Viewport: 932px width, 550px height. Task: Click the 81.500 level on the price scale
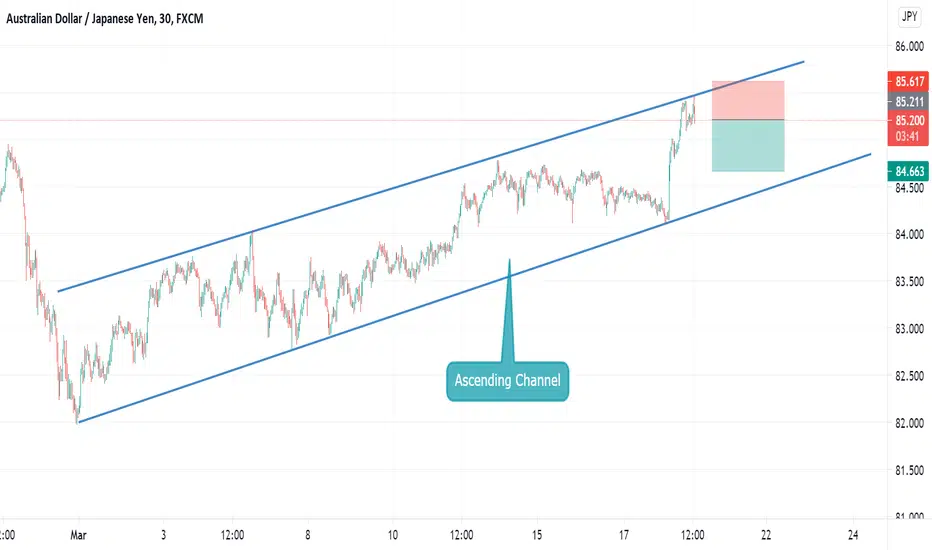(x=909, y=470)
